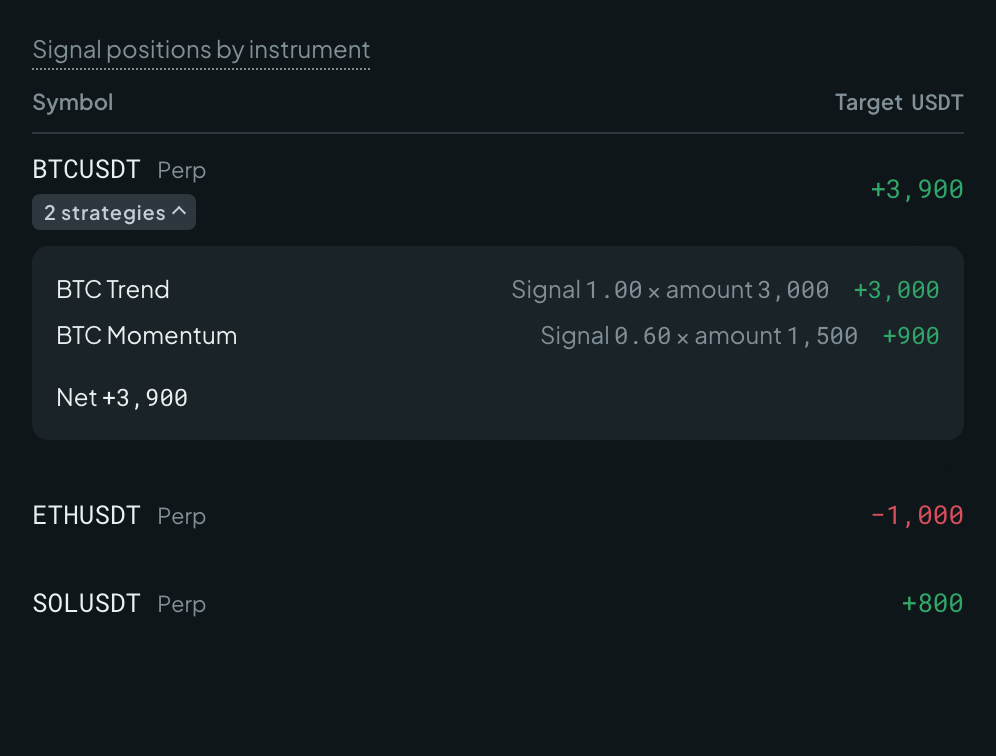Select the SOLUSDT instrument row
This screenshot has width=996, height=756.
[498, 603]
